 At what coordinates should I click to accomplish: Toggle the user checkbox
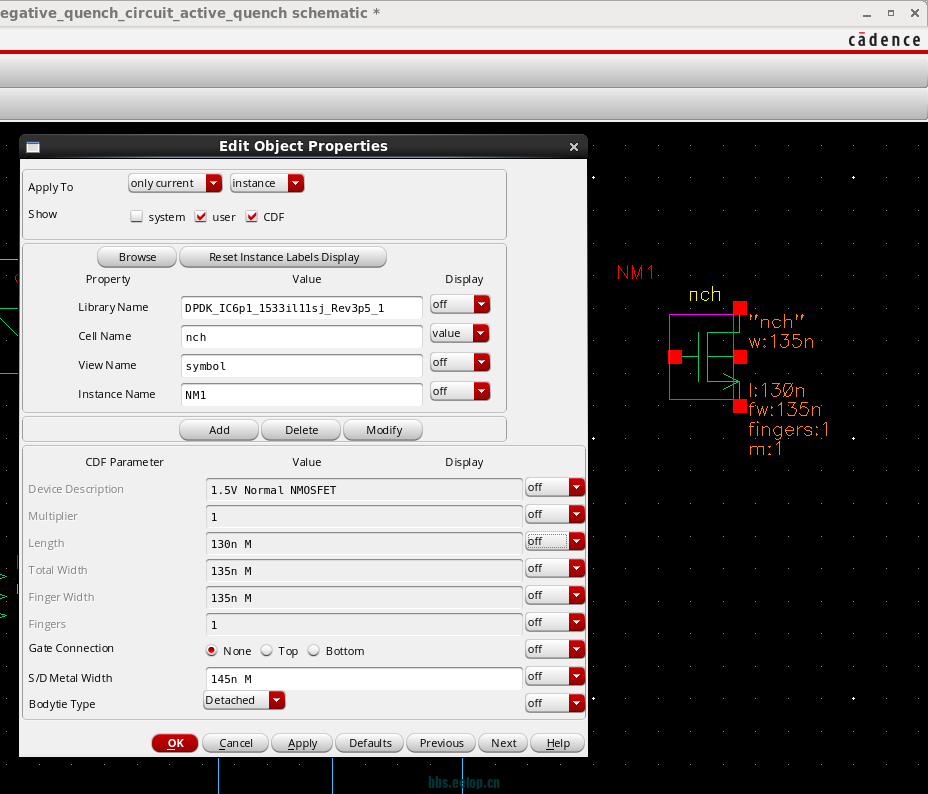pyautogui.click(x=201, y=217)
